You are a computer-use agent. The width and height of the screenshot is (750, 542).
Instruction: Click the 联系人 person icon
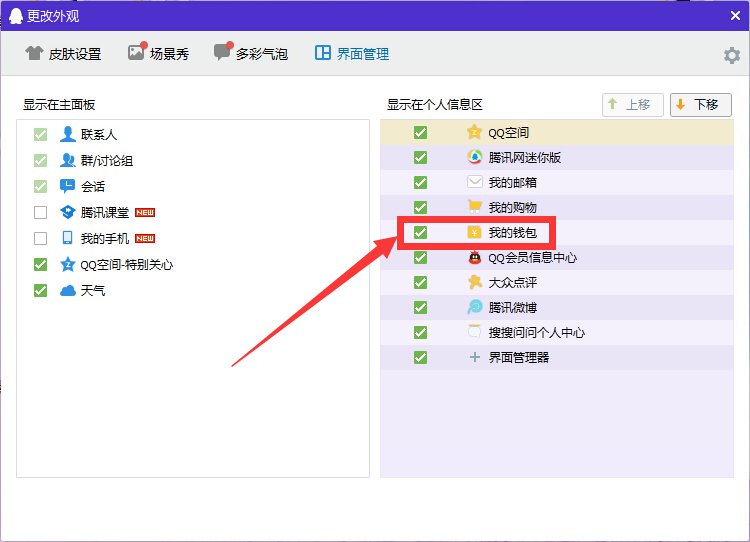point(67,134)
